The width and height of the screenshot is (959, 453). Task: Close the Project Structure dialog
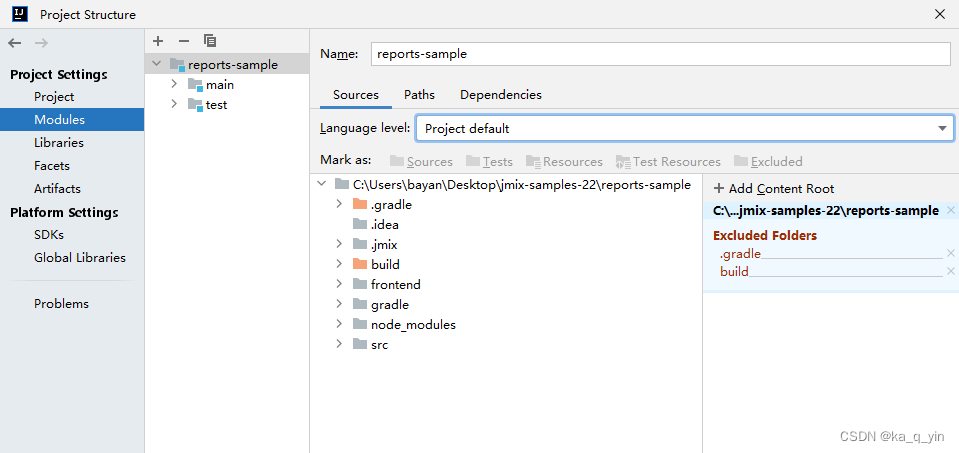[940, 14]
